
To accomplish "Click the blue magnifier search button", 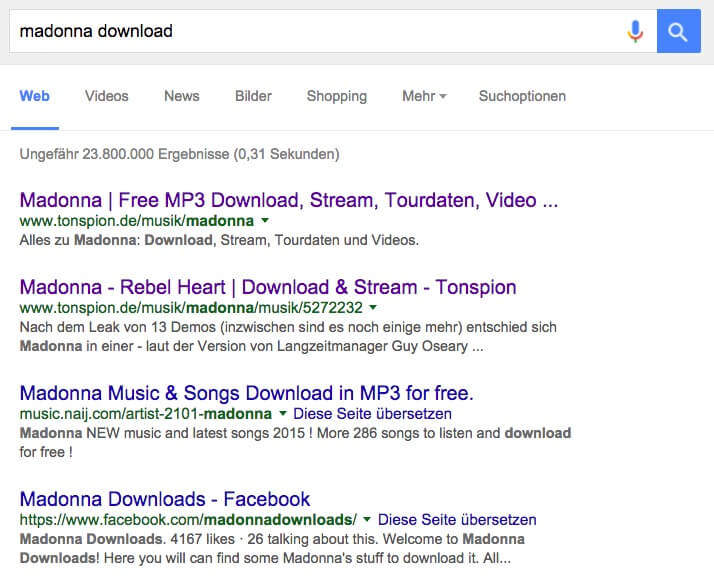I will [678, 31].
